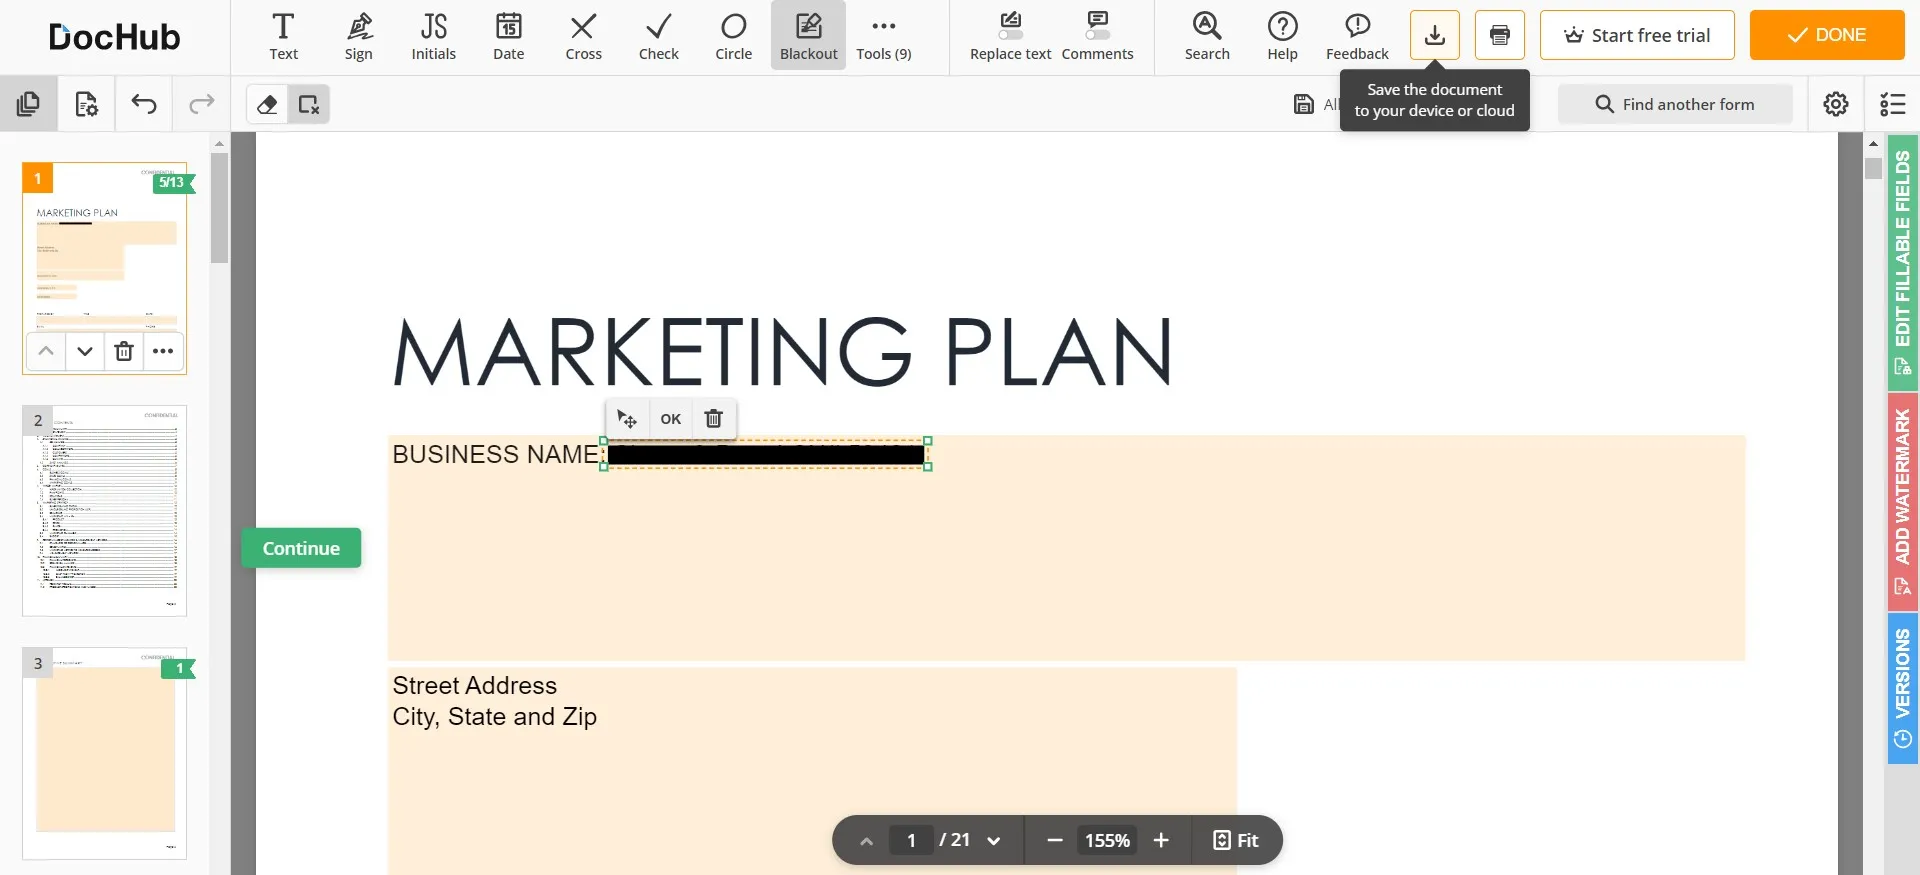
Task: Open the field list panel icon
Action: coord(1892,104)
